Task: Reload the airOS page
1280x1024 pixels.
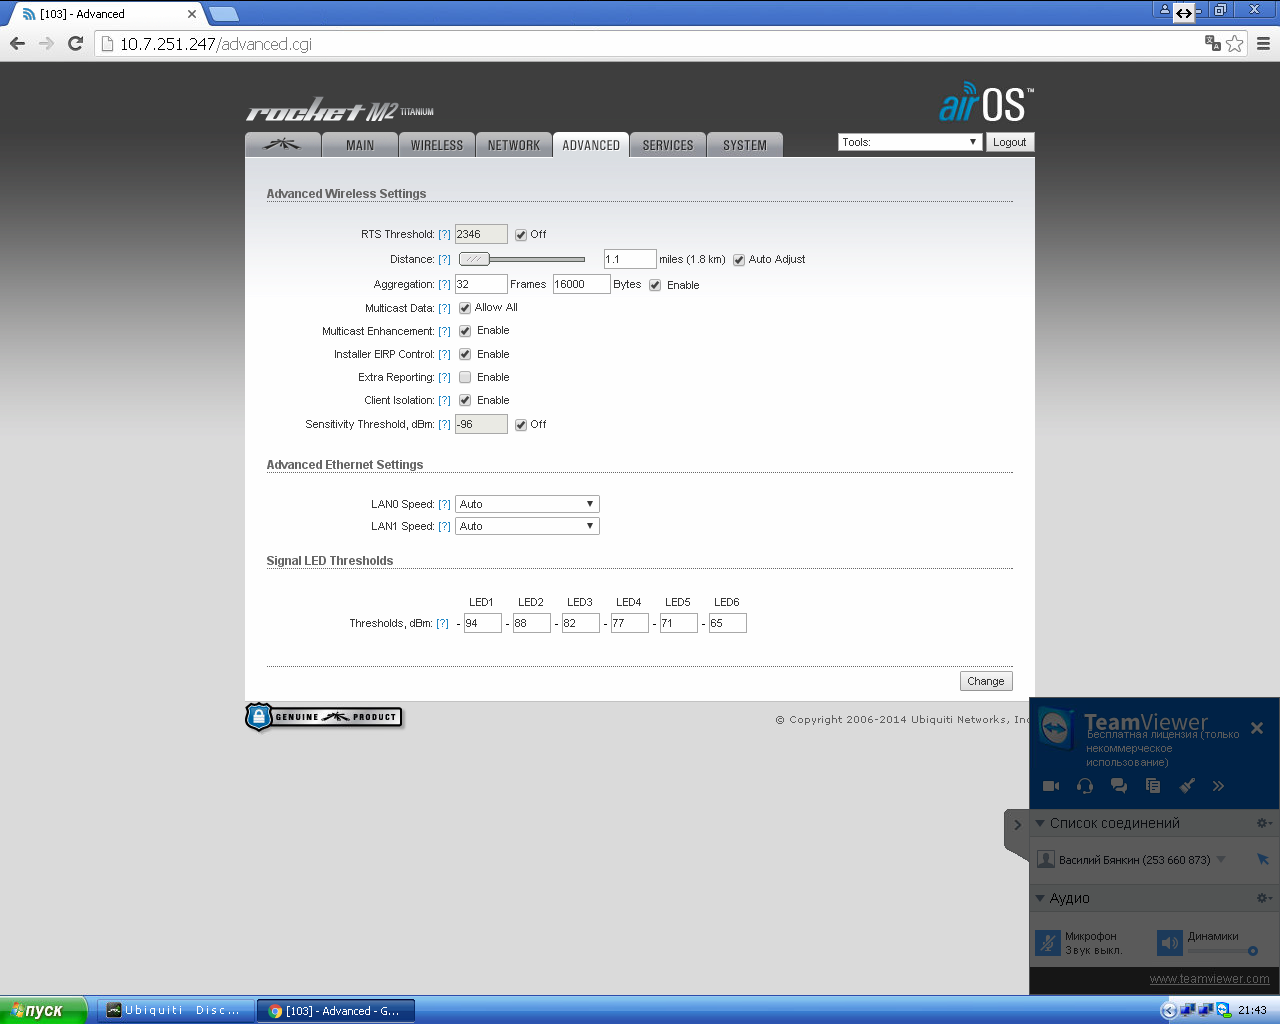Action: (75, 43)
